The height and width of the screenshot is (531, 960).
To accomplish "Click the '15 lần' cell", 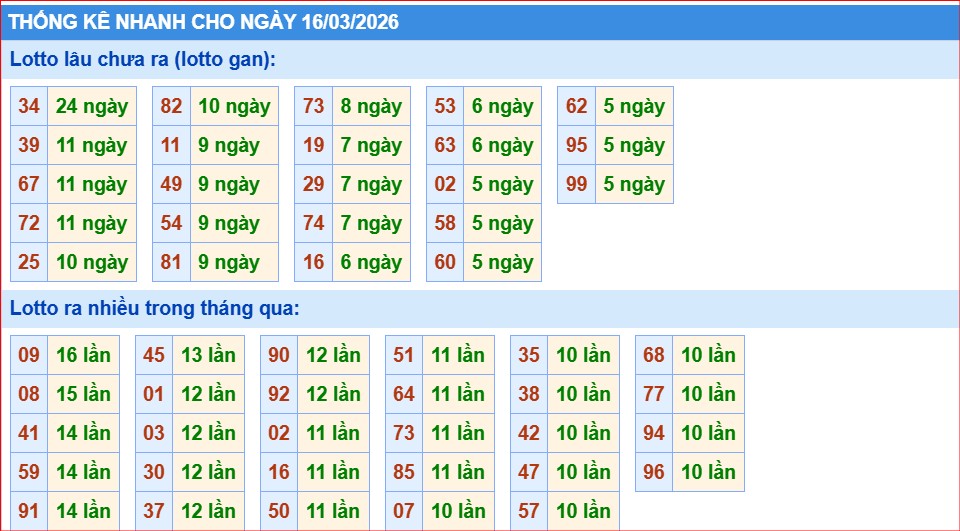I will (83, 394).
